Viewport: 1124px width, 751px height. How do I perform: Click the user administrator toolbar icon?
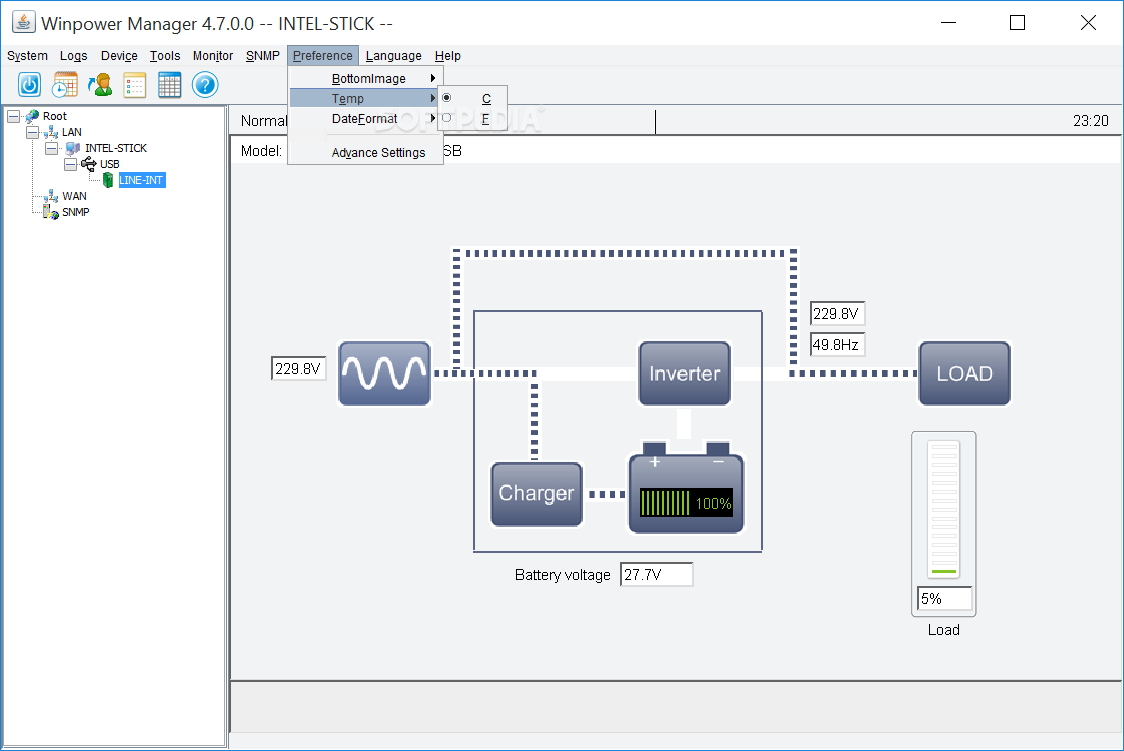point(100,85)
